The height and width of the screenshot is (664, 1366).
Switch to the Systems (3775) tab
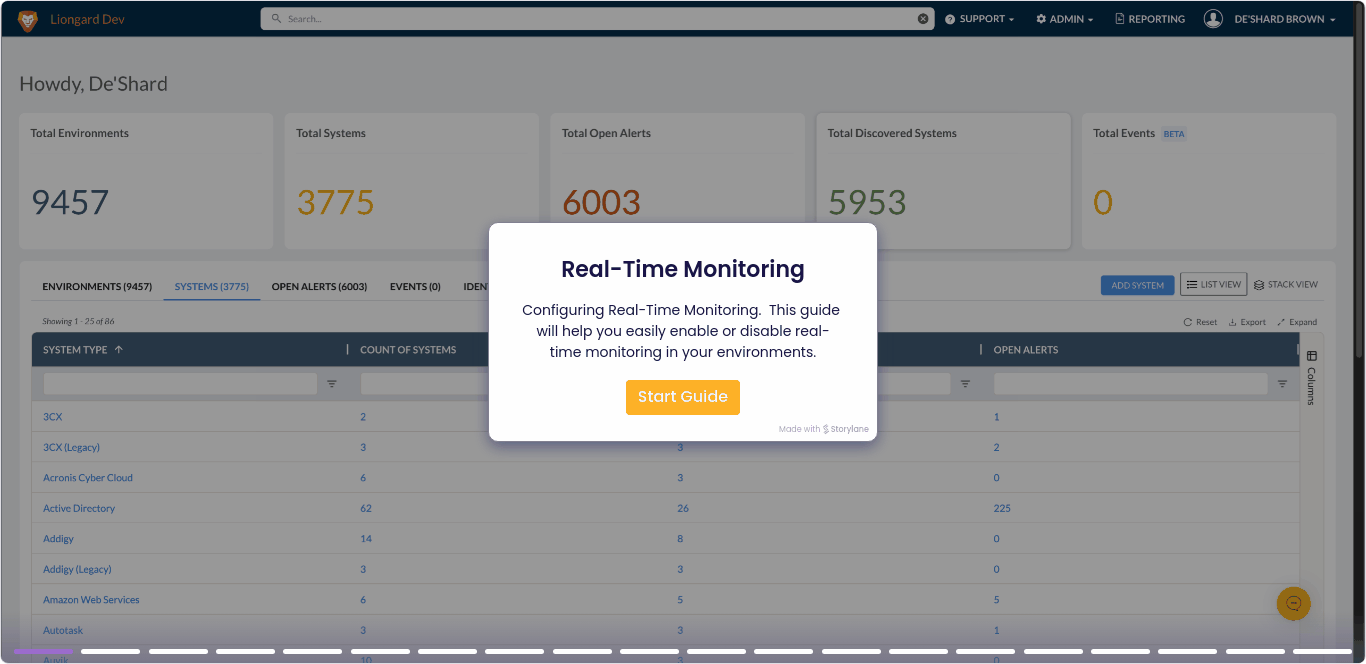point(212,287)
